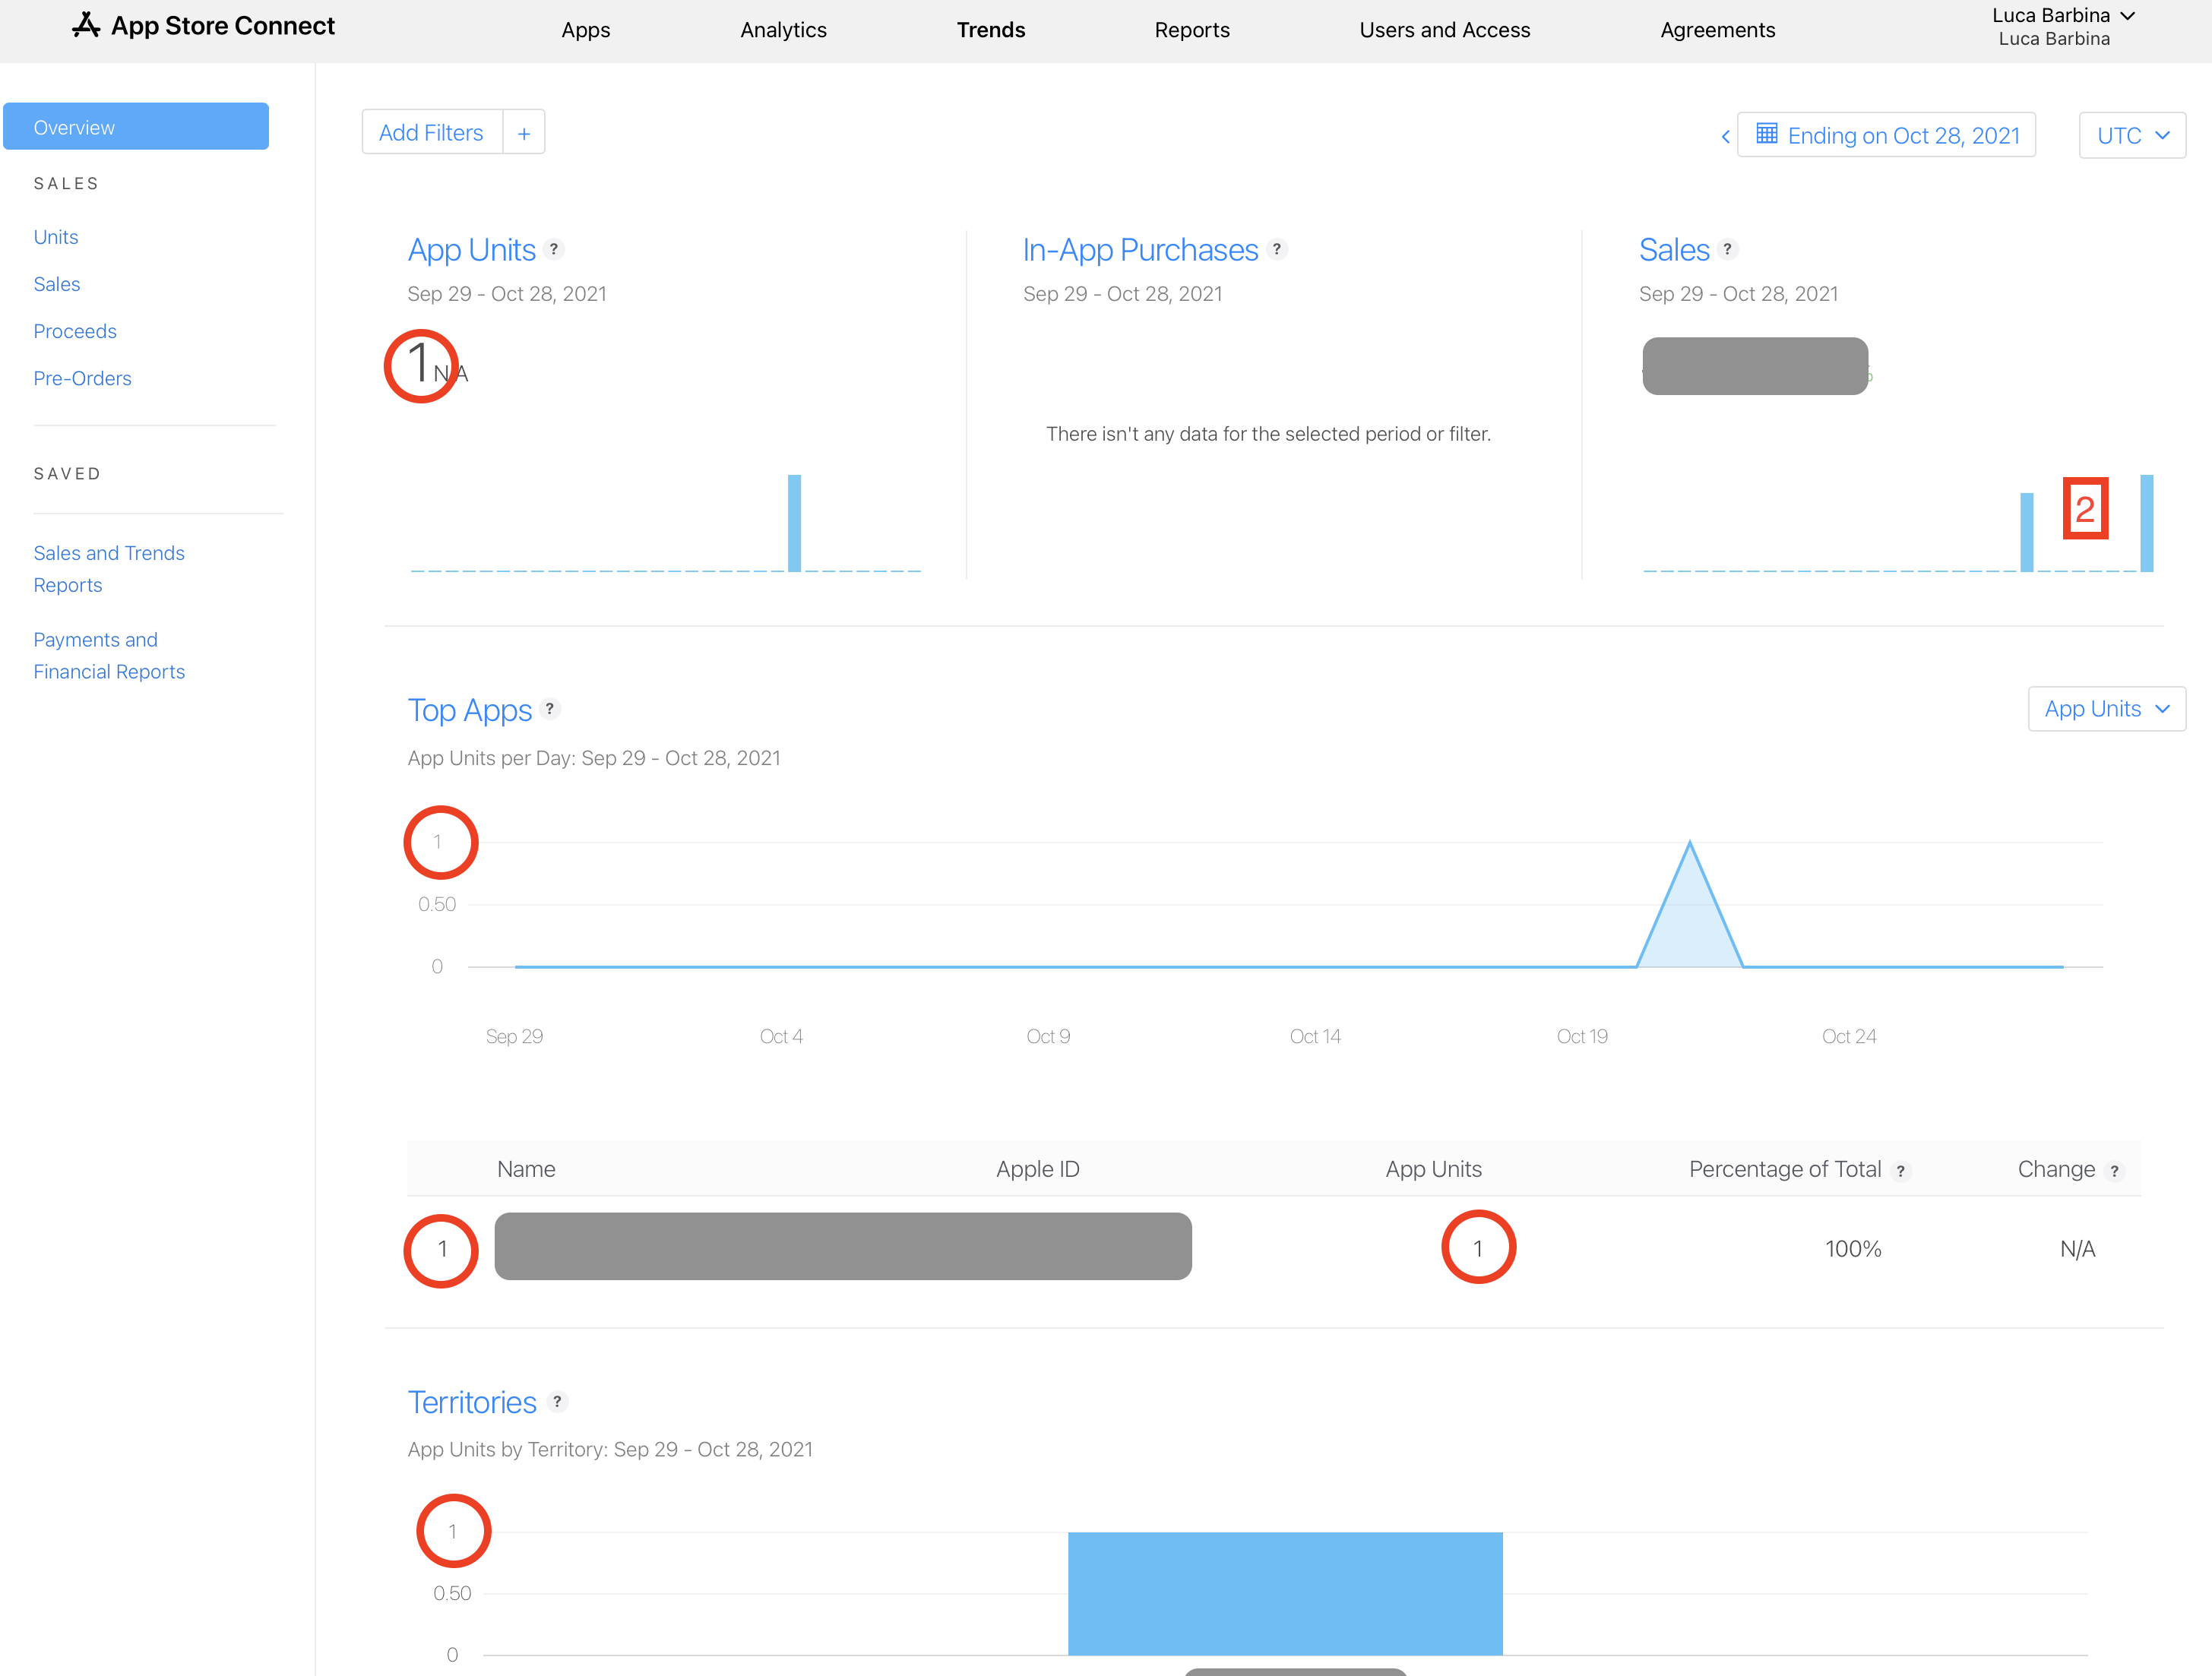This screenshot has height=1676, width=2212.
Task: Open Payments and Financial Reports link
Action: 109,656
